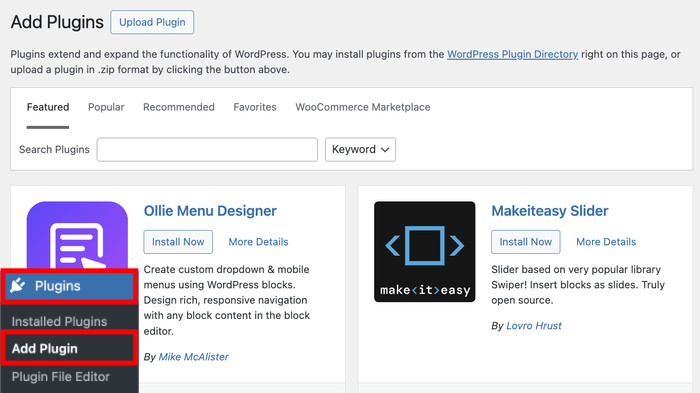Select the Featured tab
The height and width of the screenshot is (393, 700).
tap(48, 107)
